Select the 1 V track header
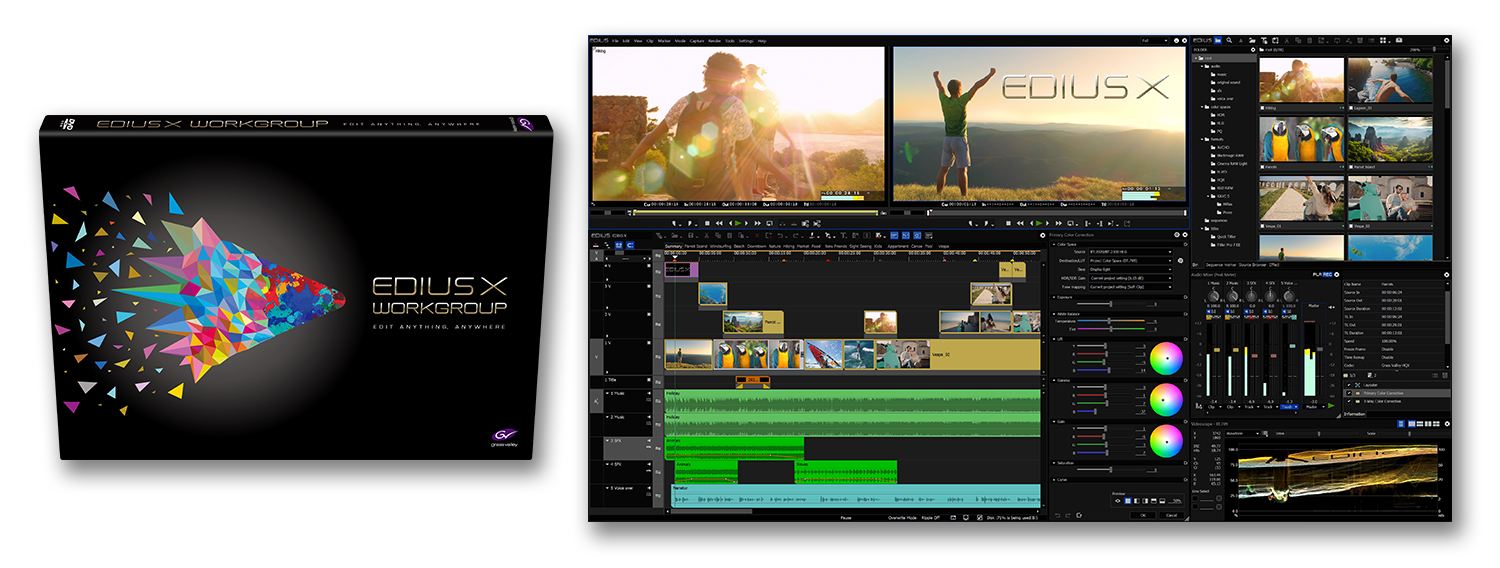 click(627, 357)
